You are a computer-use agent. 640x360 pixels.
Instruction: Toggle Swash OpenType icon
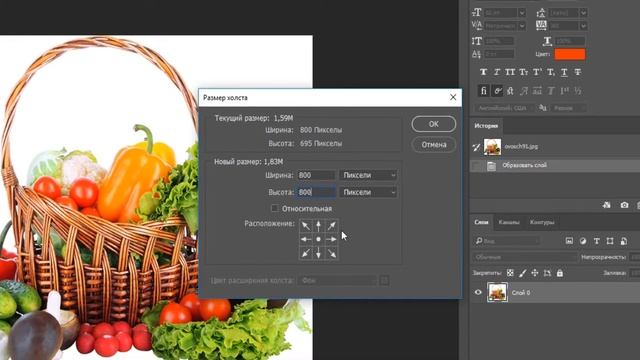[524, 91]
